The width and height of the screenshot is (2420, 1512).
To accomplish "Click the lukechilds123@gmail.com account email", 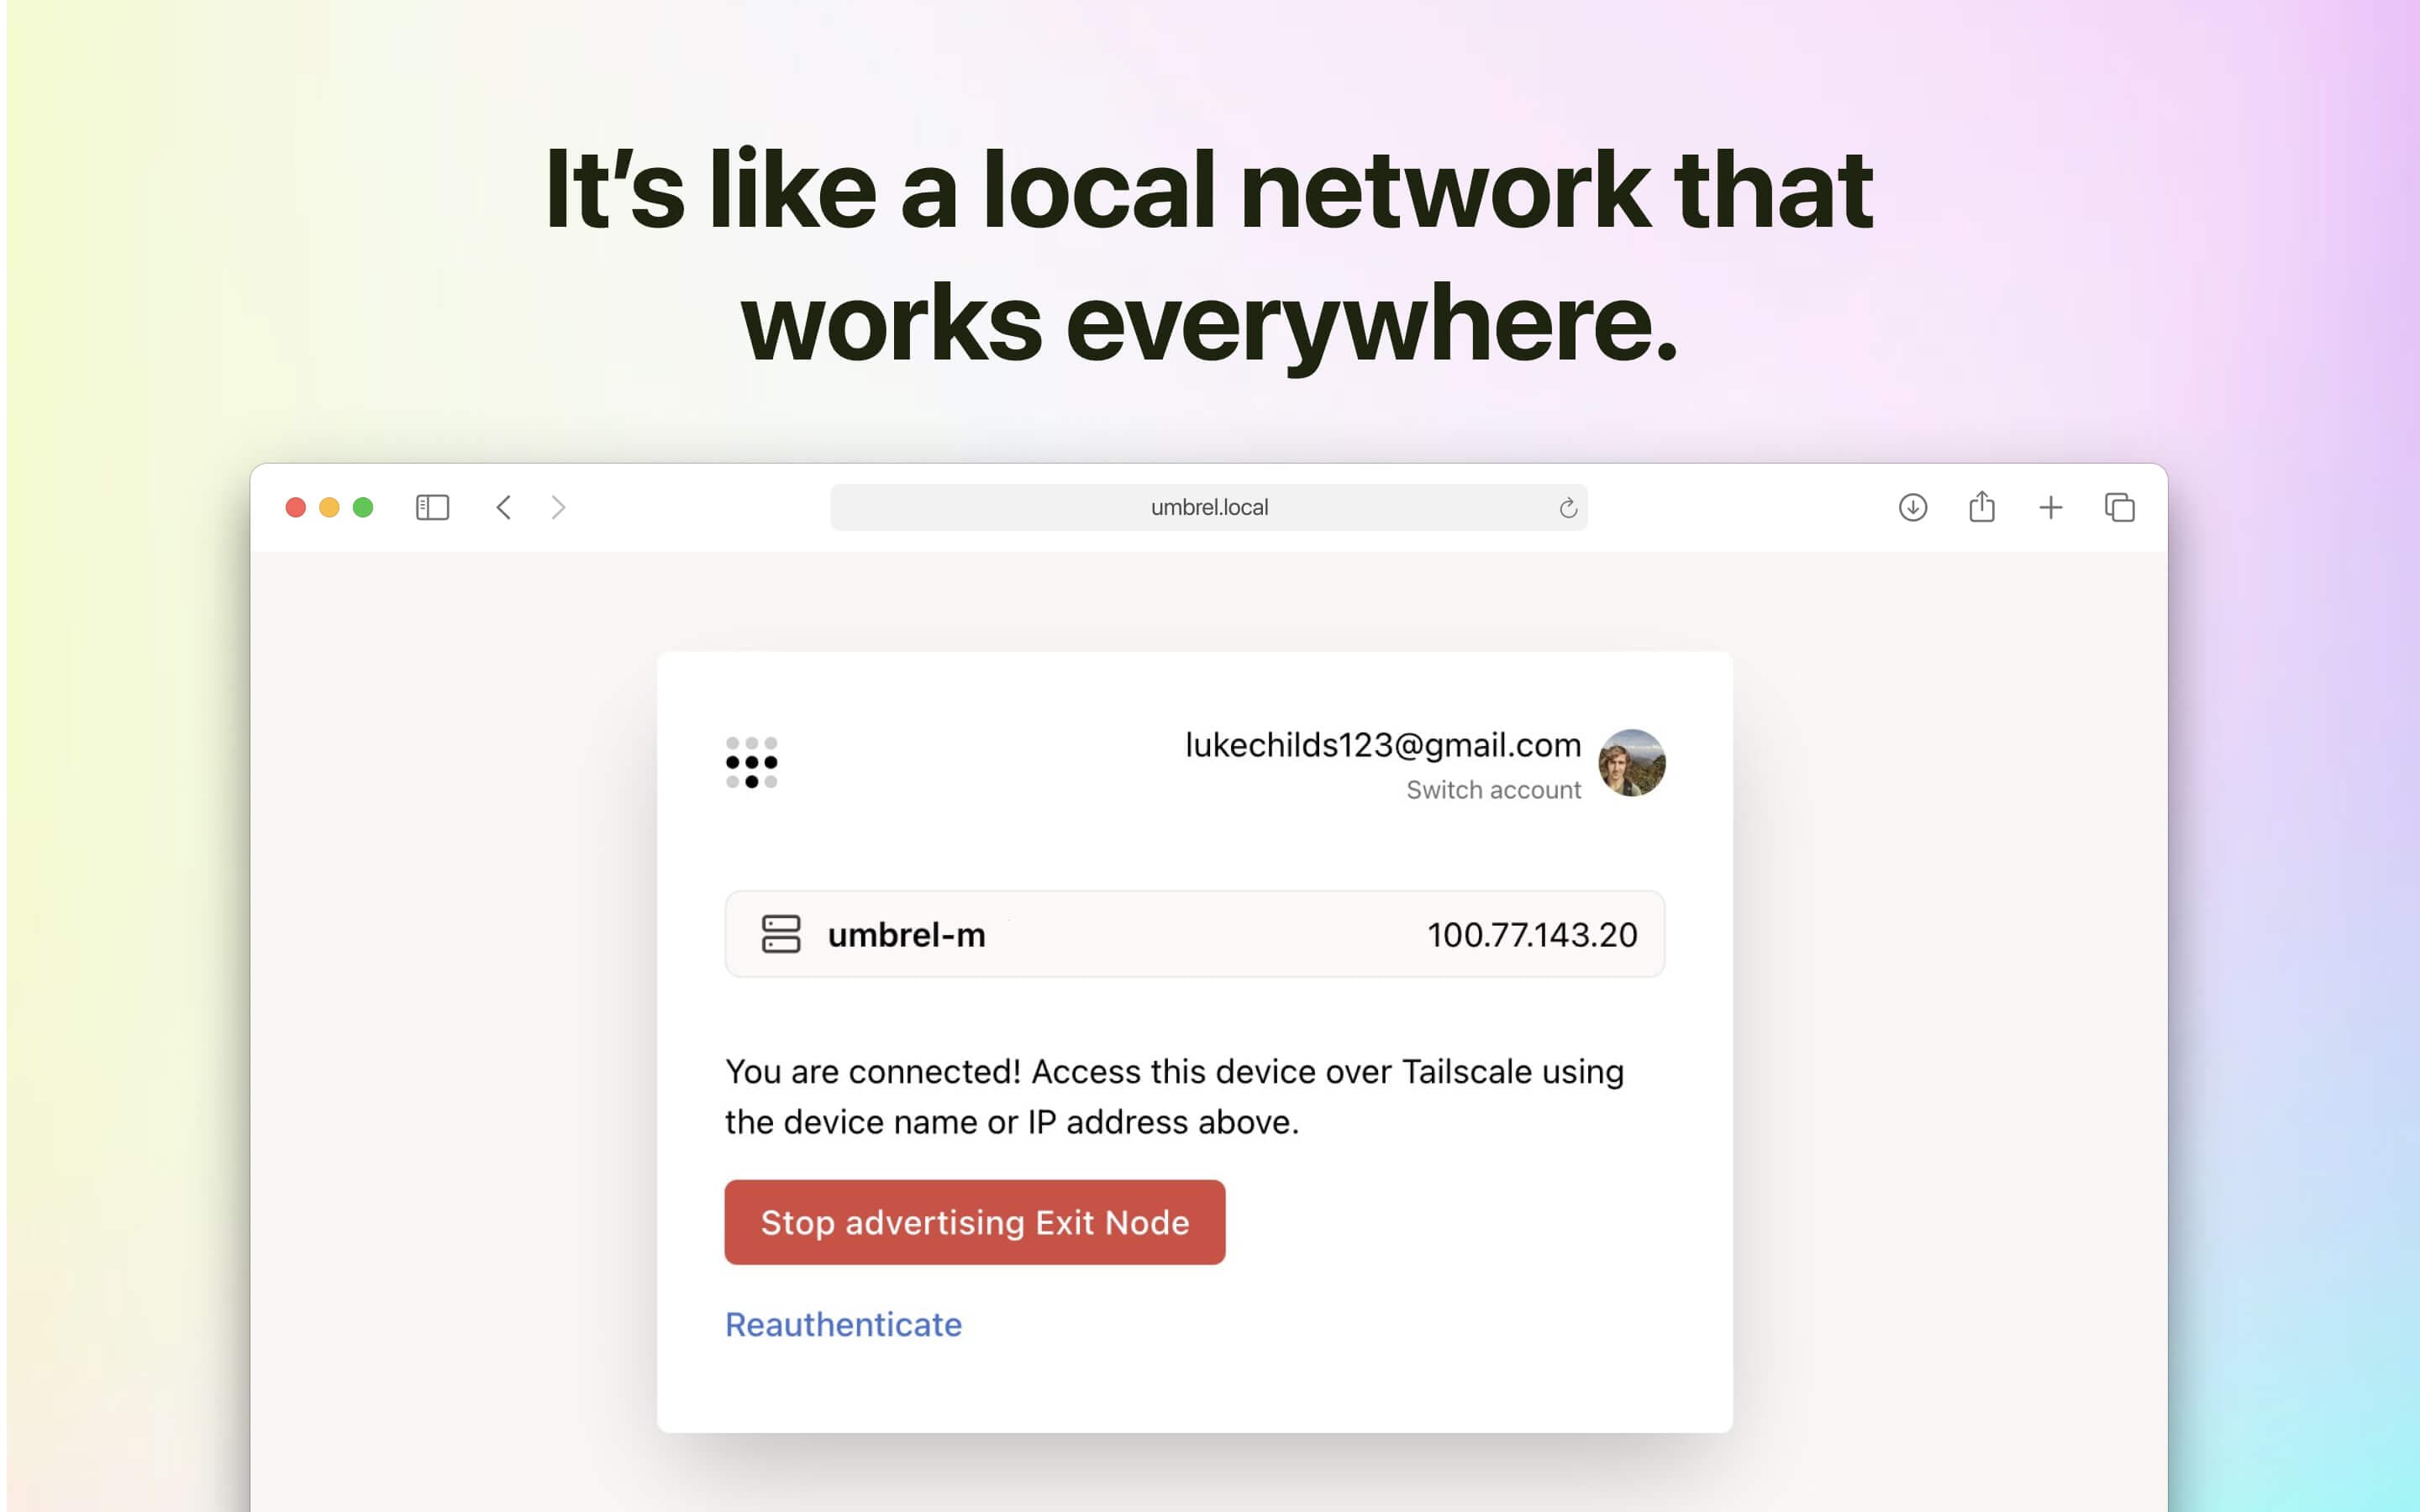I will (1380, 746).
